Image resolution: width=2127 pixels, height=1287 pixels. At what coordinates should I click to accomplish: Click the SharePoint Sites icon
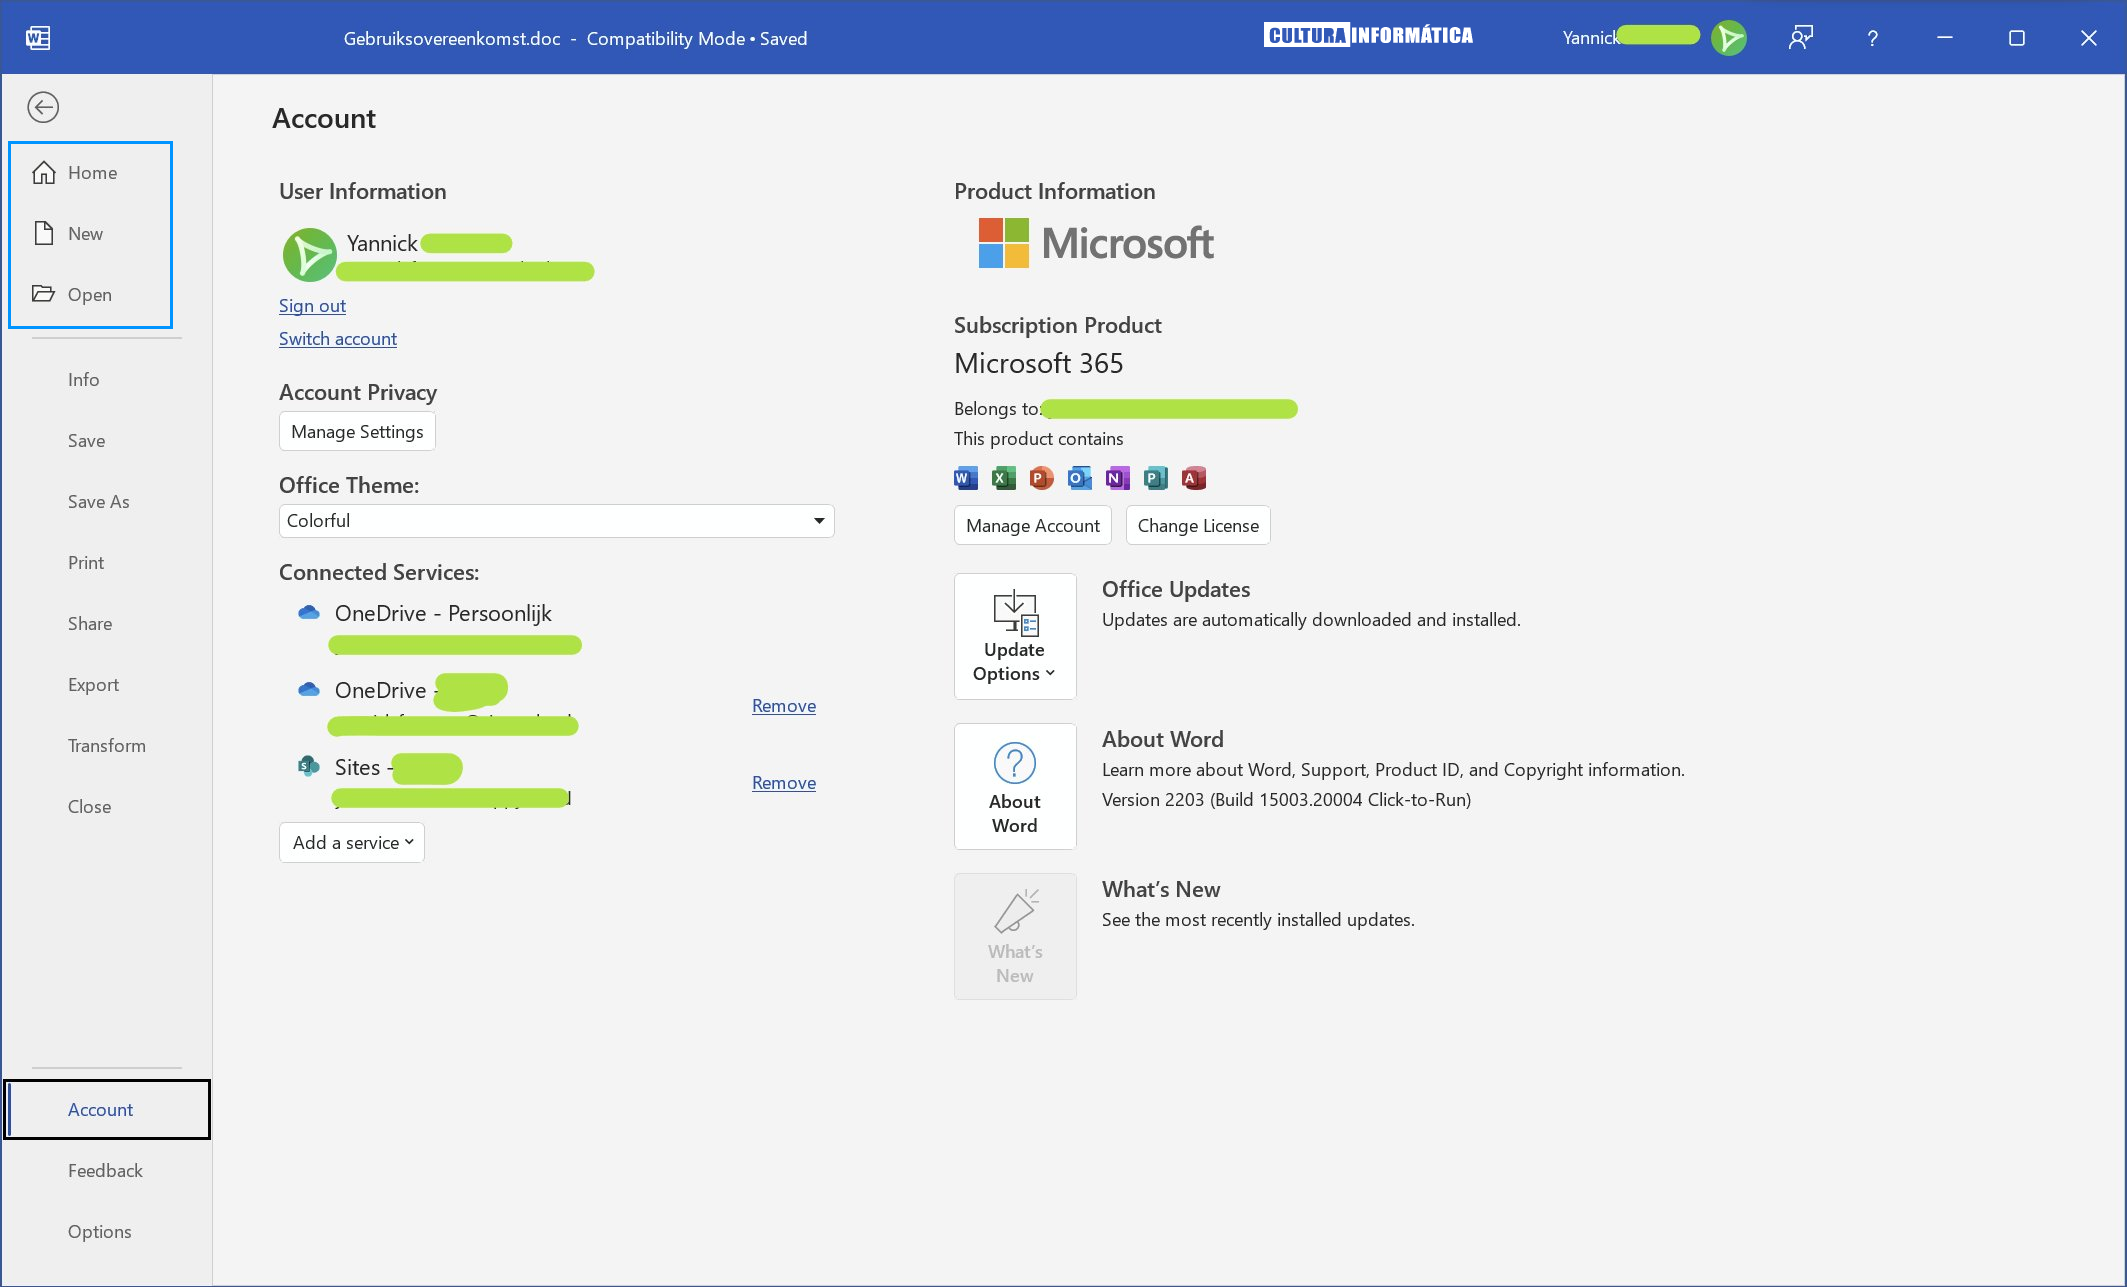(309, 766)
